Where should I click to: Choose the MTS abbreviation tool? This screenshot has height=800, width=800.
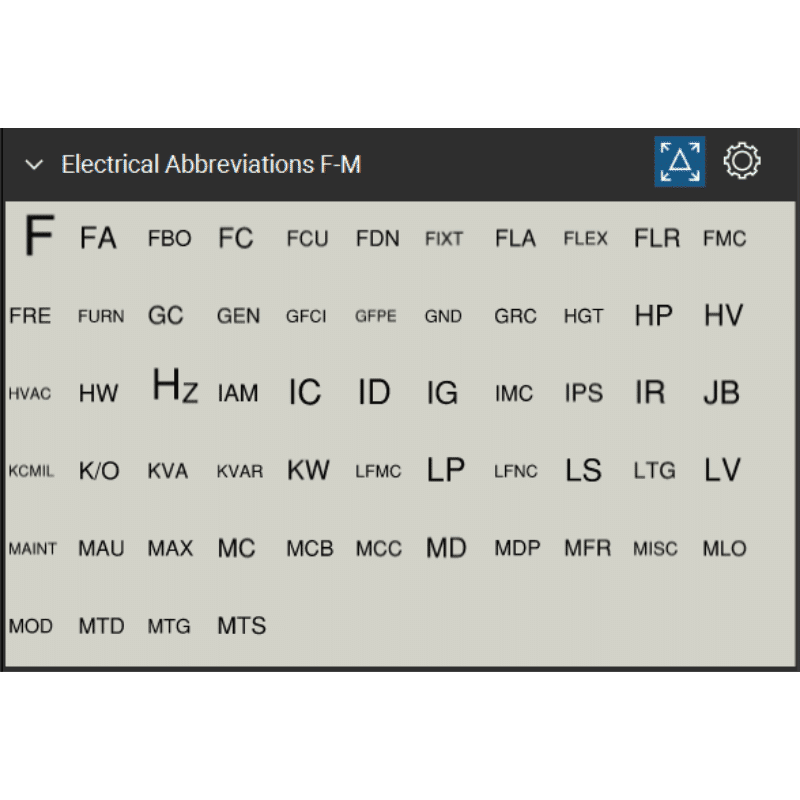pos(242,627)
